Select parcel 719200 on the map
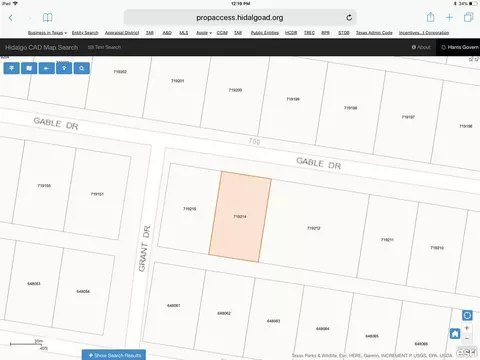The height and width of the screenshot is (360, 480). [235, 90]
